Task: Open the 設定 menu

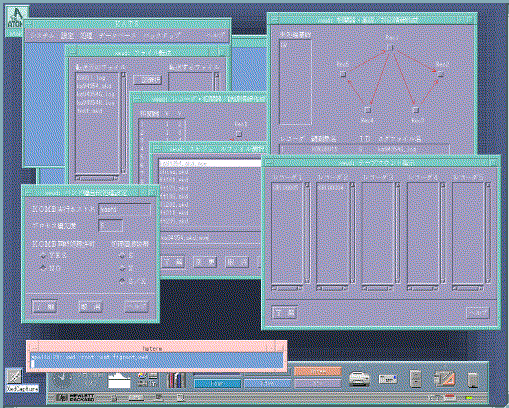Action: pos(68,36)
